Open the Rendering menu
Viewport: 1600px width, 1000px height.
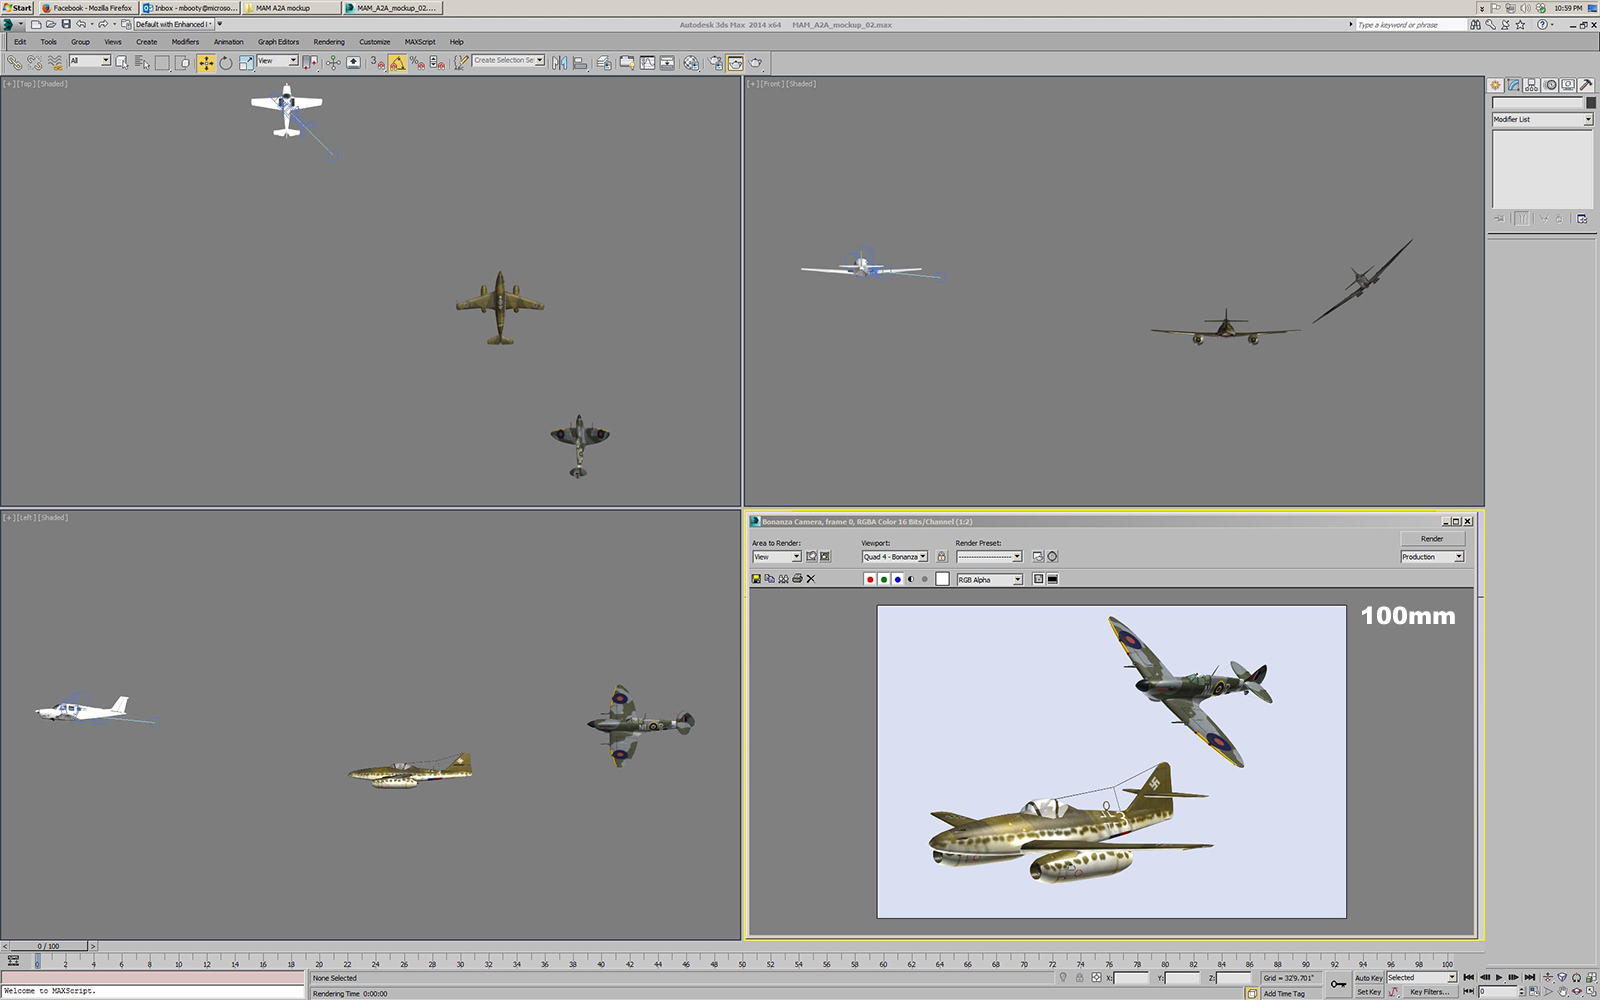click(328, 42)
